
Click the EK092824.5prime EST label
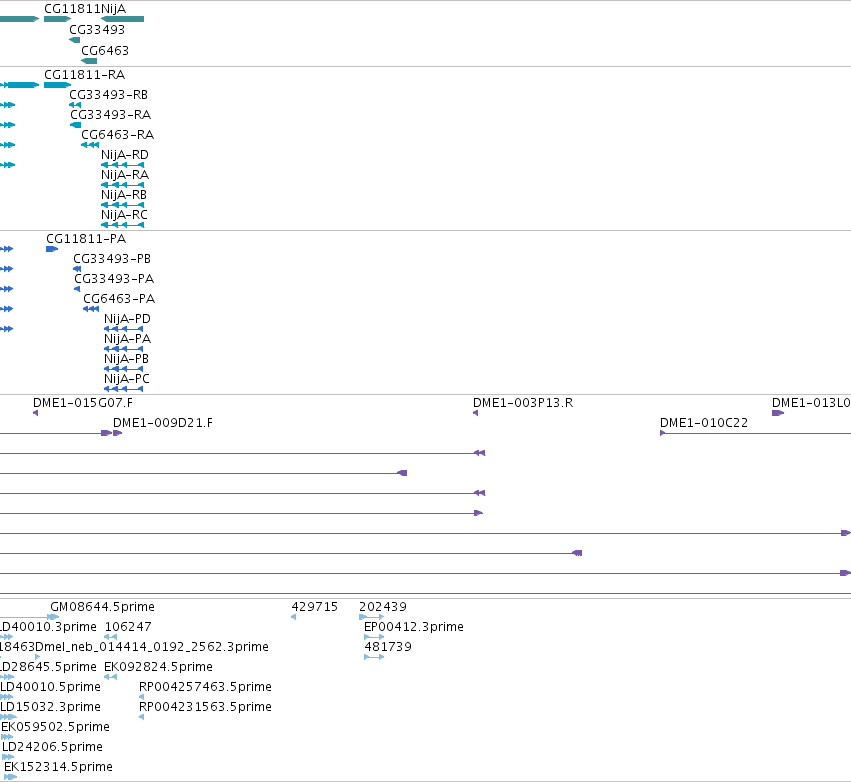(x=158, y=667)
